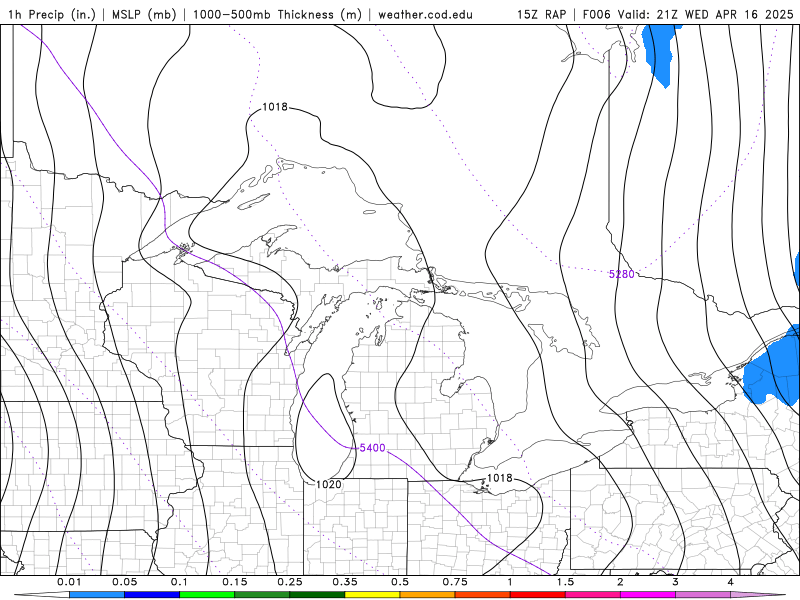Click the legend value 4
800x600 pixels.
click(x=731, y=582)
